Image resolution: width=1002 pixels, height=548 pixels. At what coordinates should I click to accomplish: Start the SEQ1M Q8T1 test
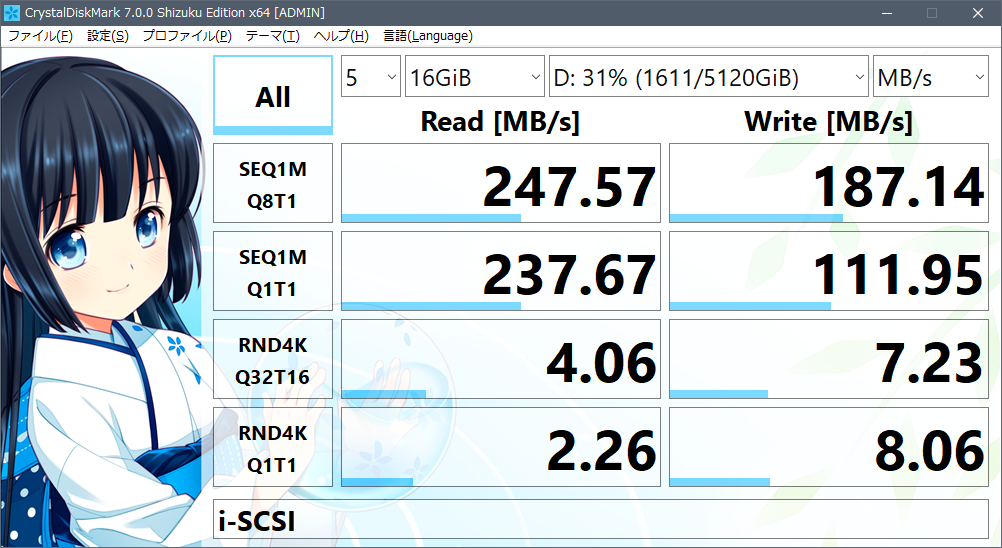tap(273, 183)
